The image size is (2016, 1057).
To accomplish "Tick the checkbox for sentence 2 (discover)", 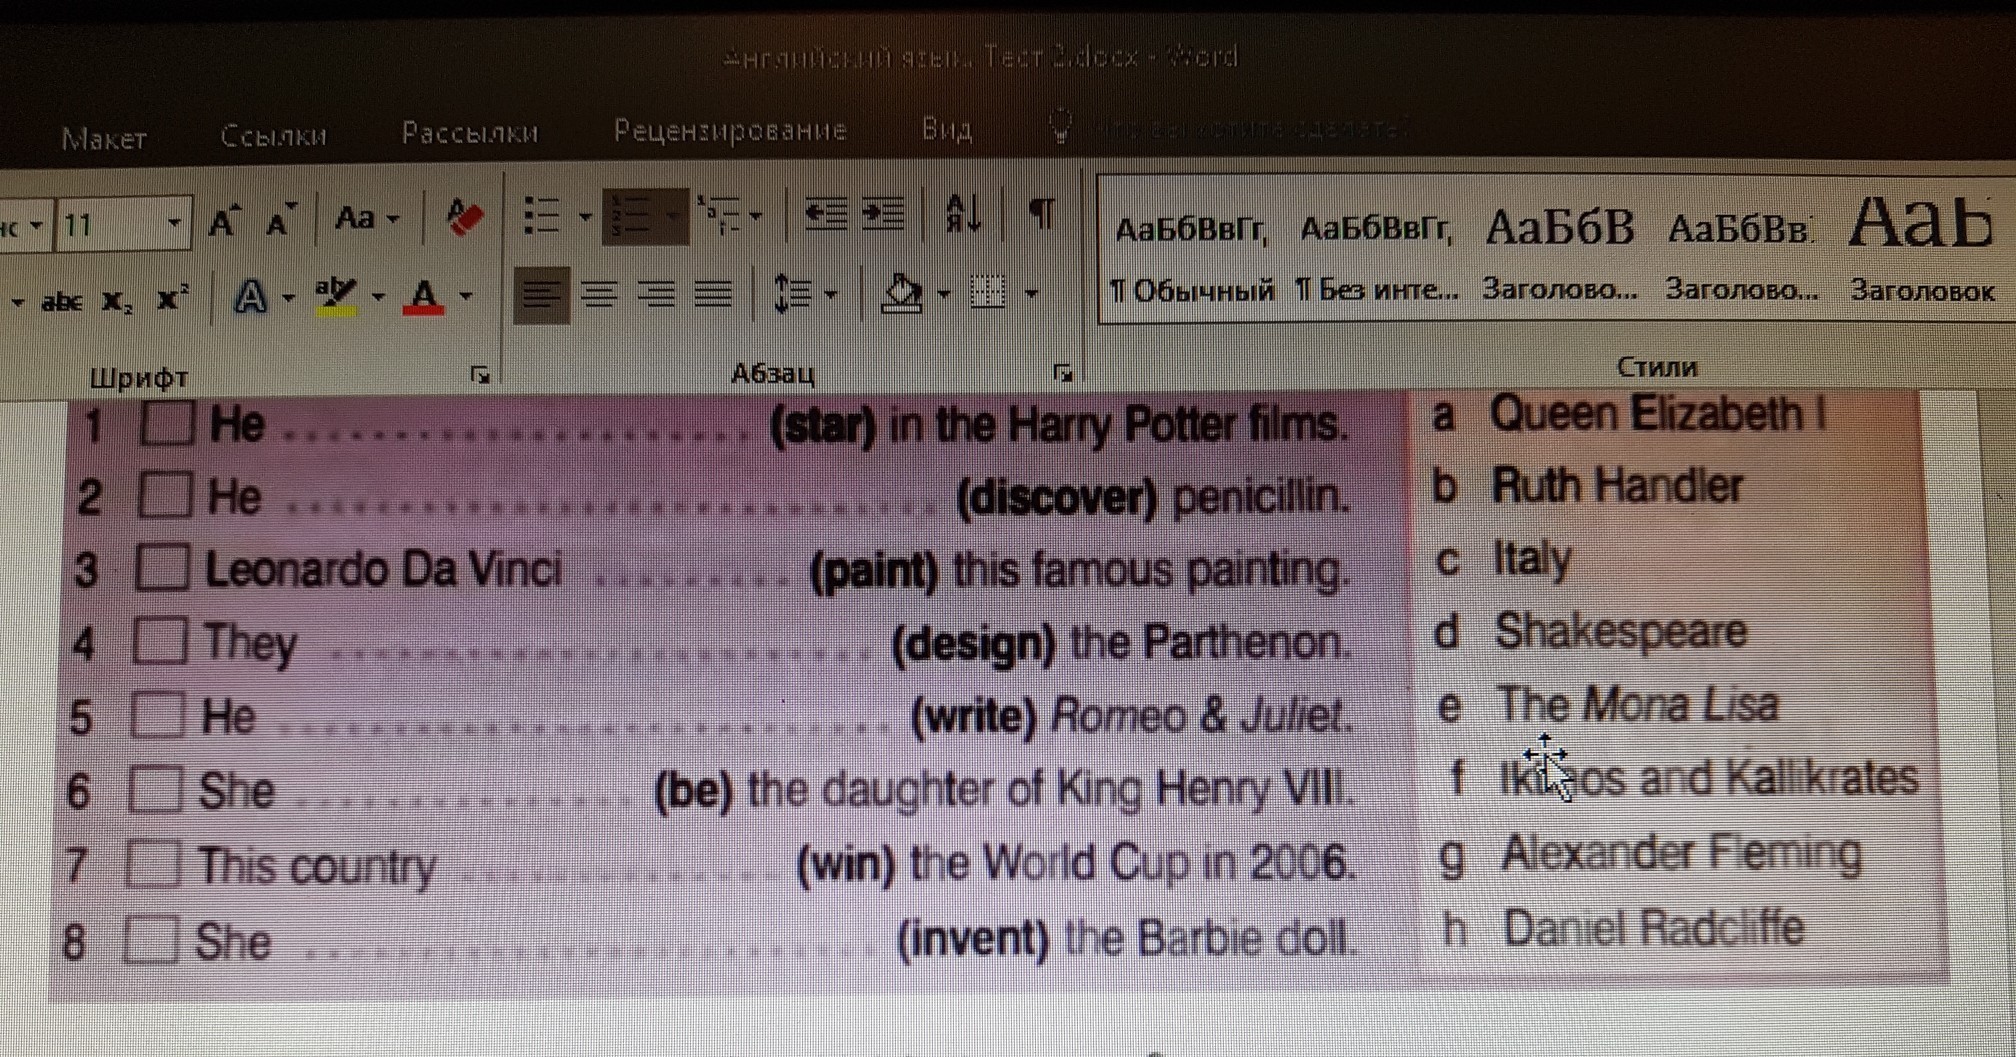I will pos(164,496).
